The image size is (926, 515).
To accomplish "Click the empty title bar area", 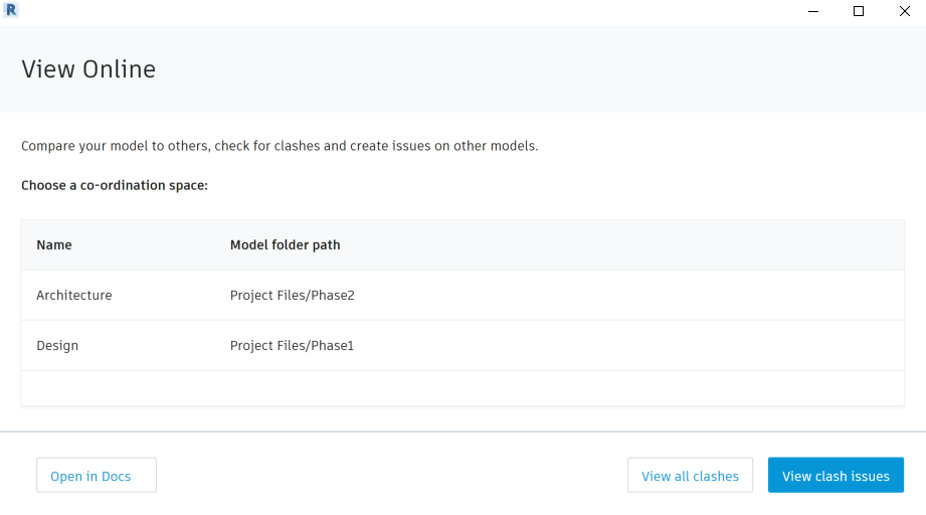I will click(400, 11).
